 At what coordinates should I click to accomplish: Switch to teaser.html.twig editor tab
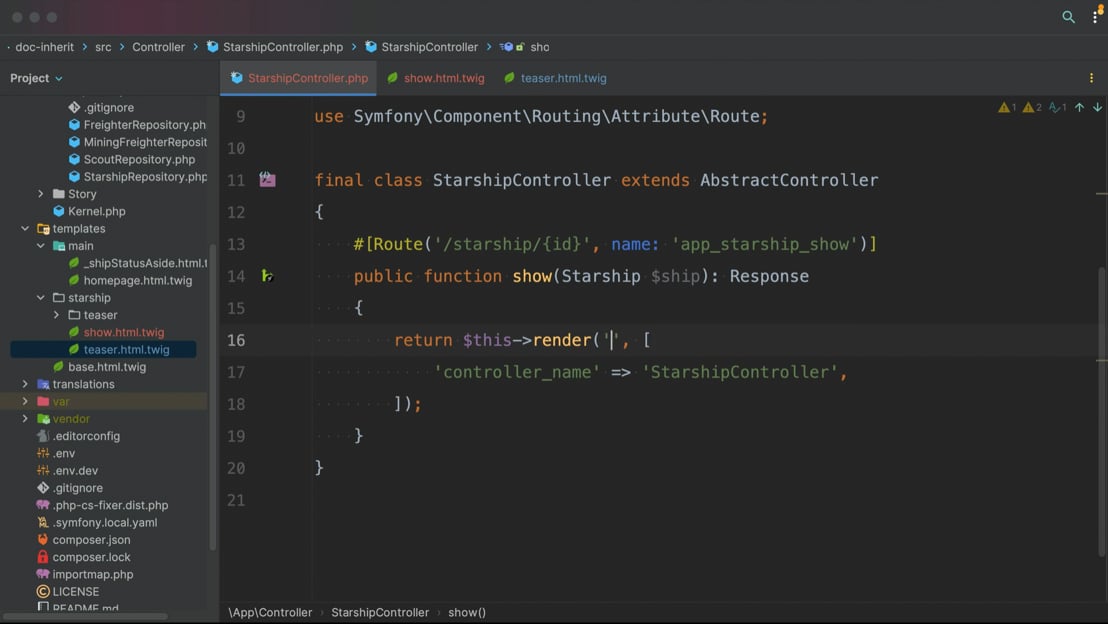555,78
